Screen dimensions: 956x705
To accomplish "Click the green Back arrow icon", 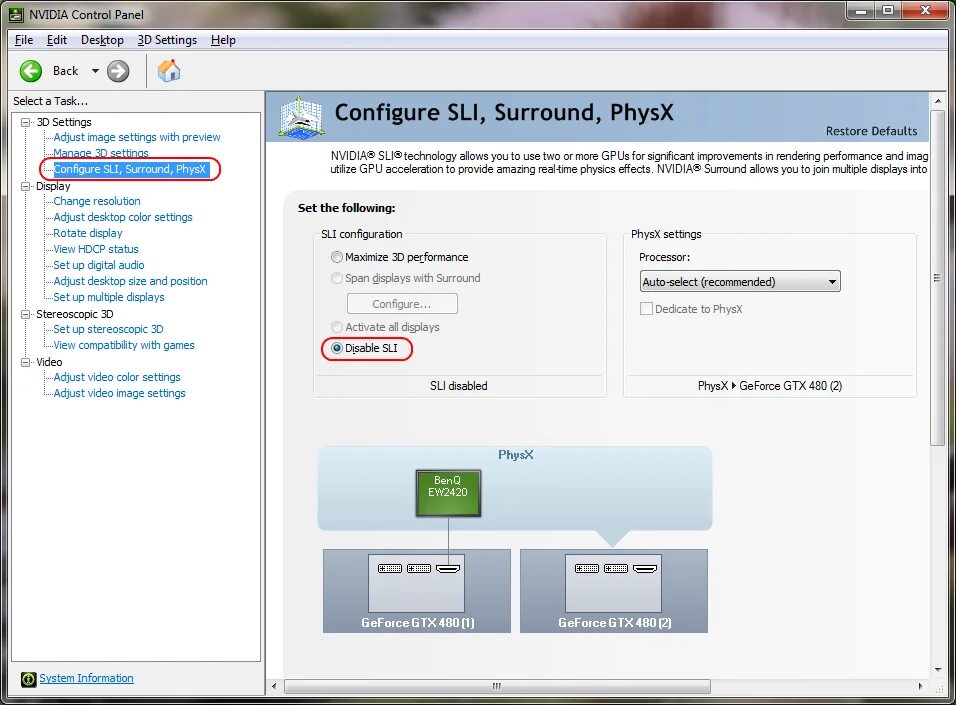I will click(30, 71).
